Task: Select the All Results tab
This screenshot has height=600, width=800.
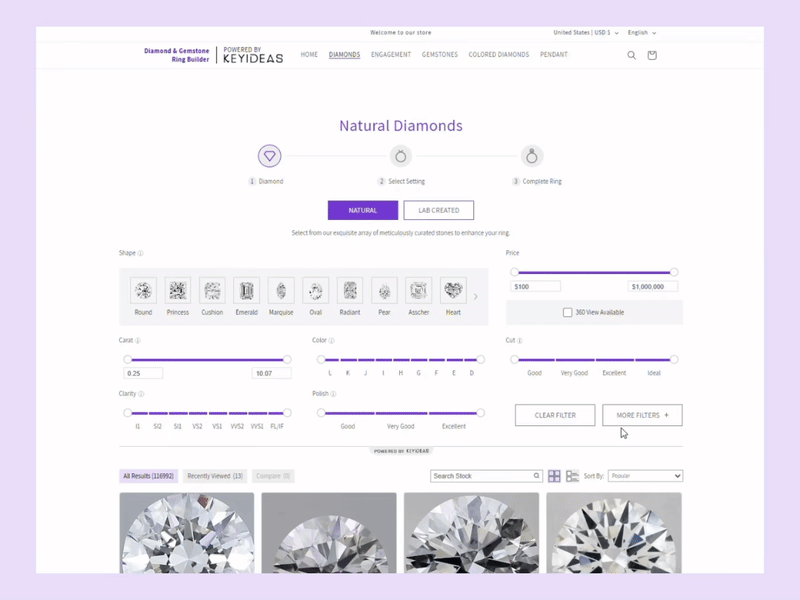Action: pyautogui.click(x=148, y=476)
